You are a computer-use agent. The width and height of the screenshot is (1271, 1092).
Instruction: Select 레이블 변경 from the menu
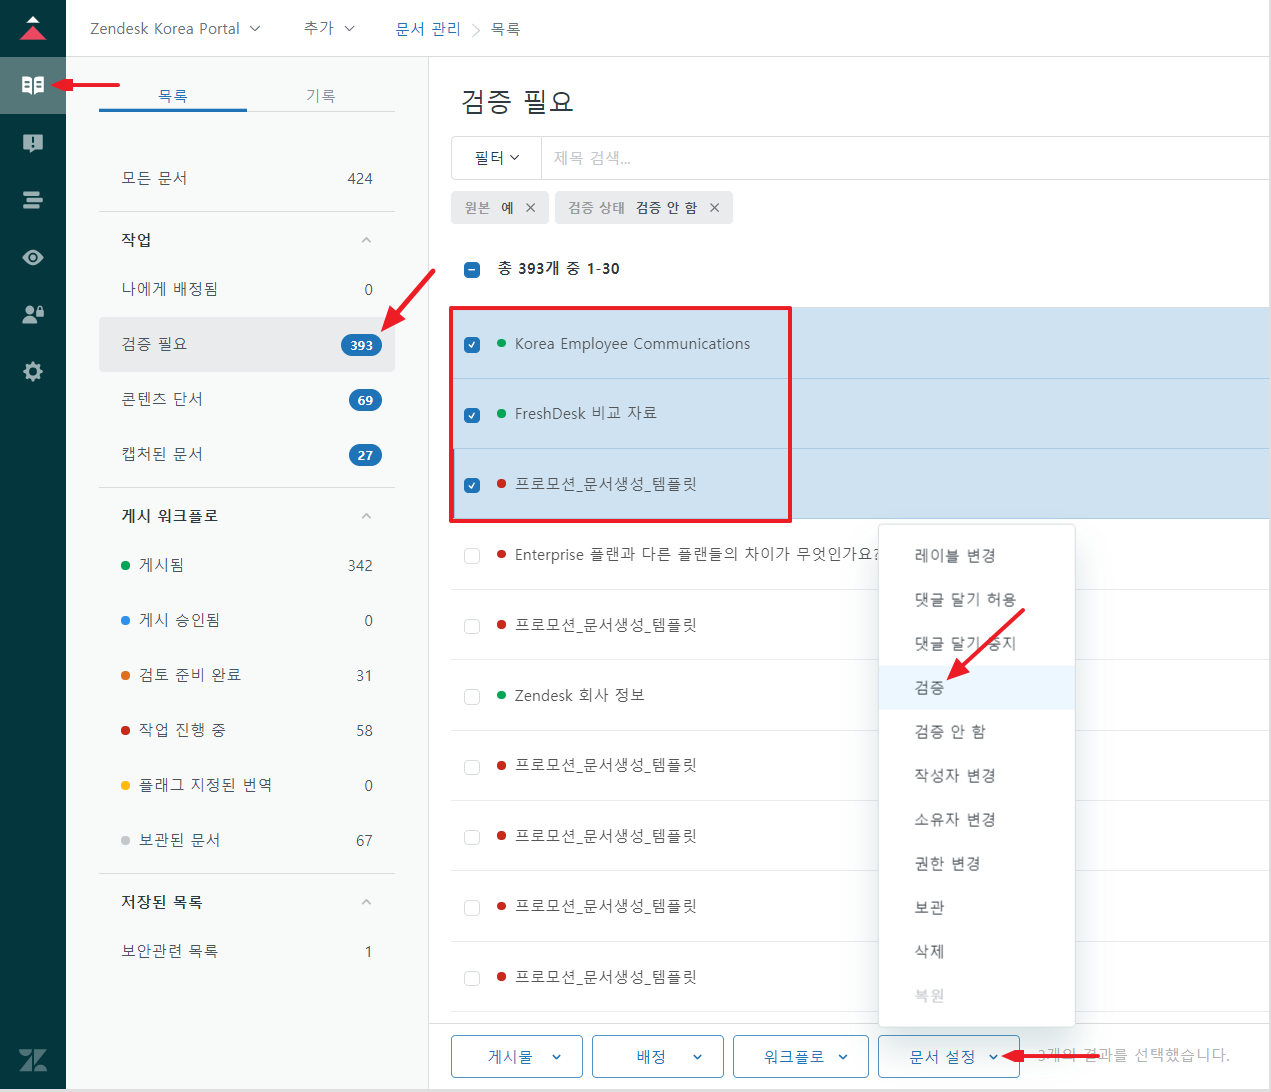(977, 556)
